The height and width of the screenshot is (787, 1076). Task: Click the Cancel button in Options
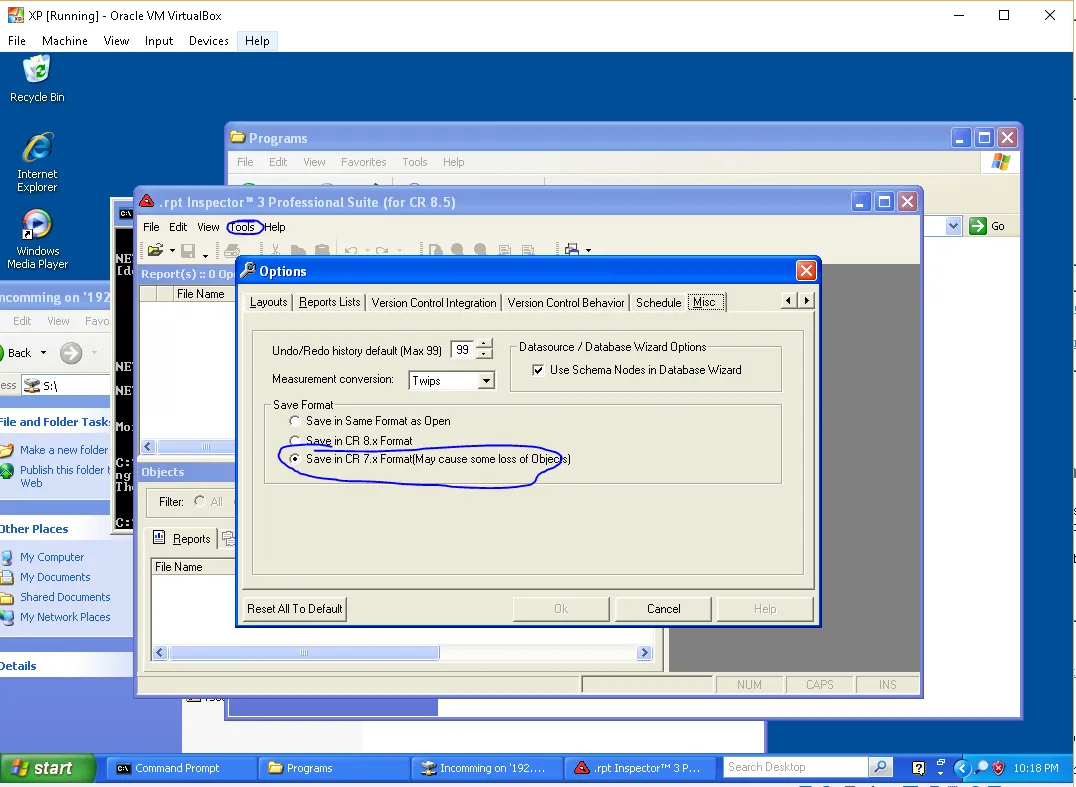tap(664, 609)
